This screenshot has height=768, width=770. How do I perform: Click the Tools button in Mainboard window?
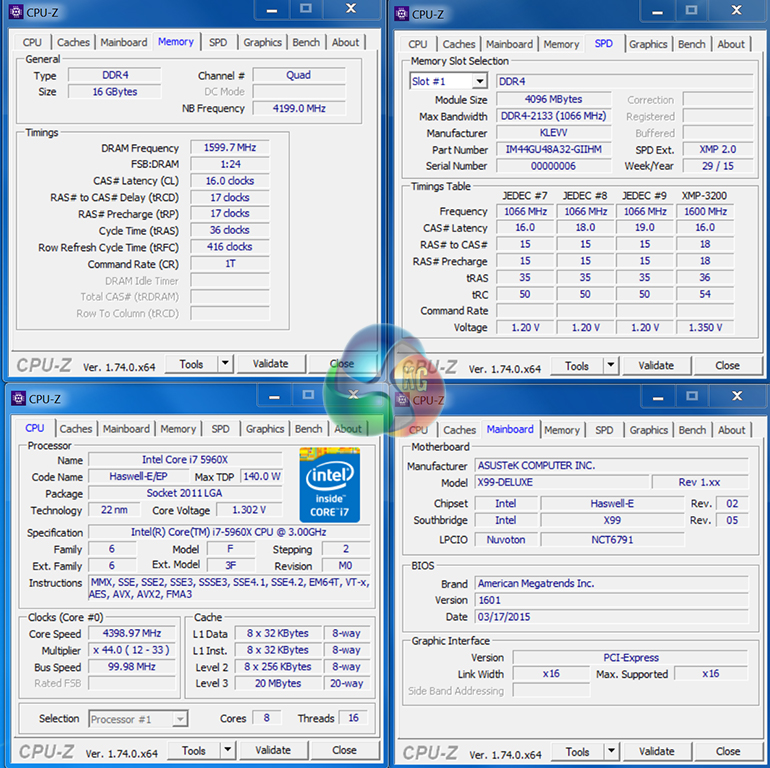pos(578,751)
